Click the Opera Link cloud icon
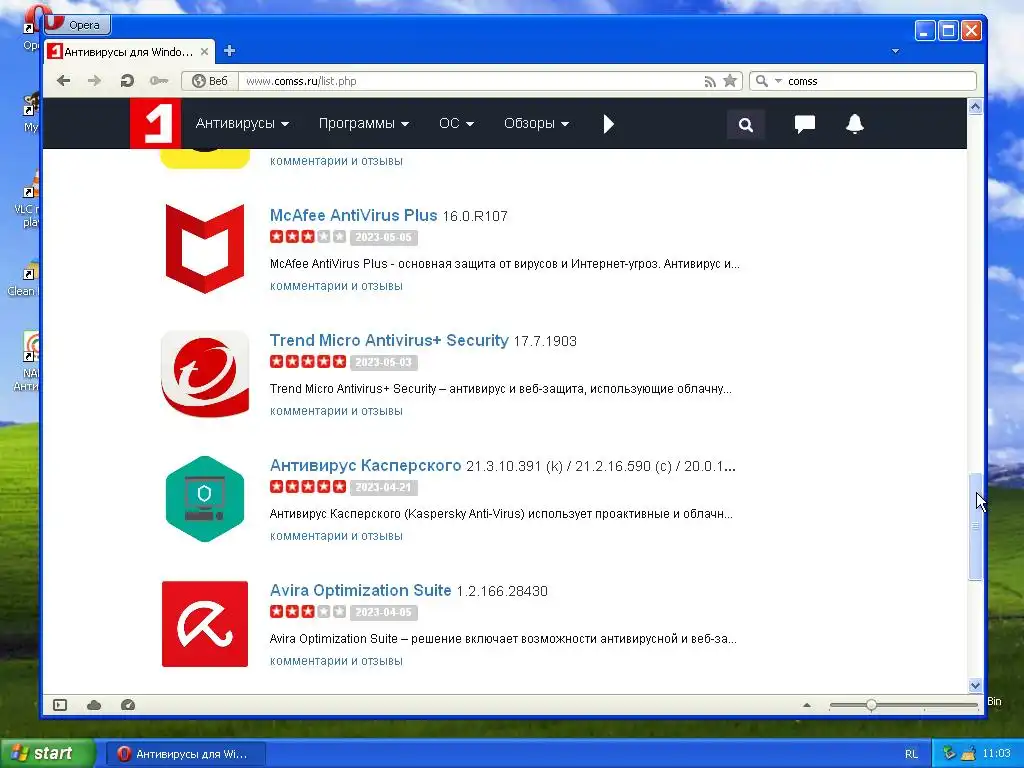The image size is (1024, 768). click(94, 705)
